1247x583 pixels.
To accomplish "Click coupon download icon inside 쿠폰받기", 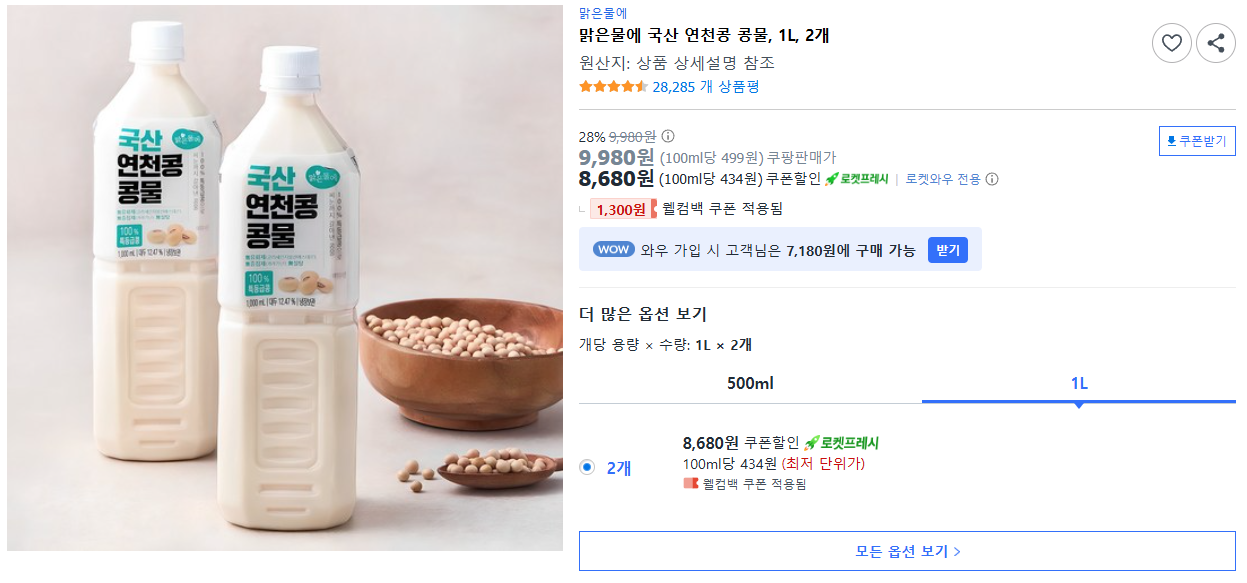I will pyautogui.click(x=1172, y=141).
